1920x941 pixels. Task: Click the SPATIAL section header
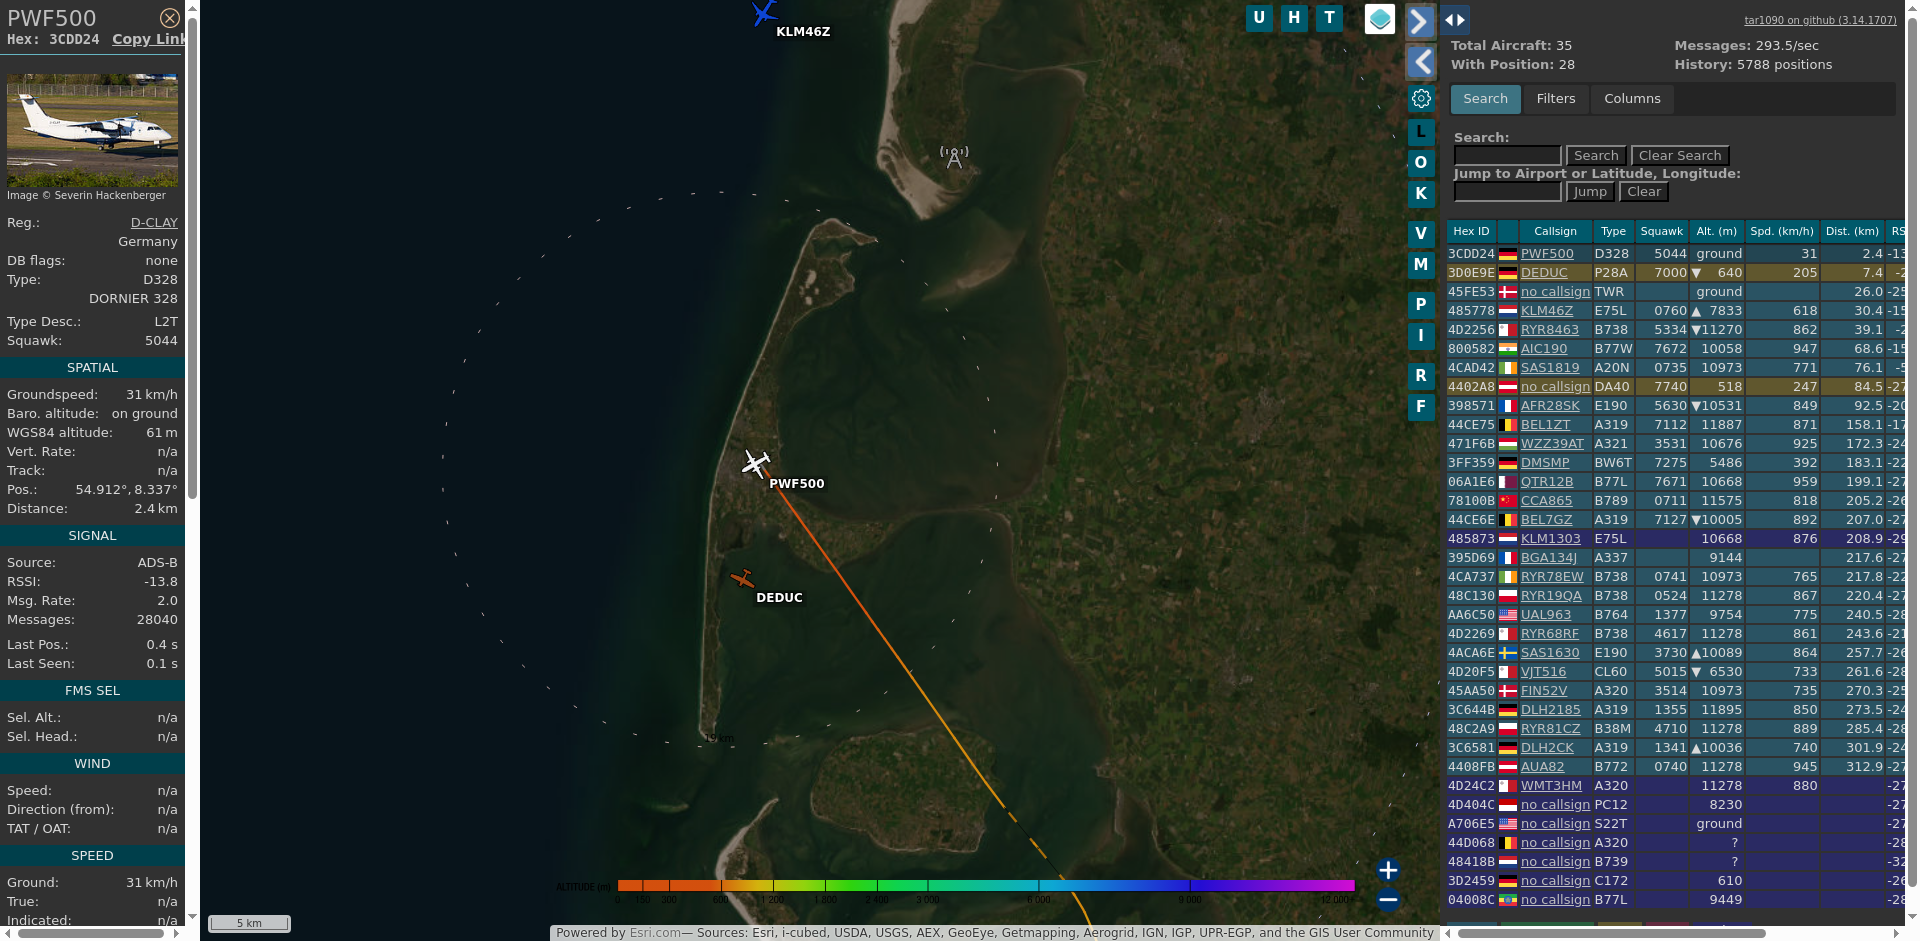point(92,368)
